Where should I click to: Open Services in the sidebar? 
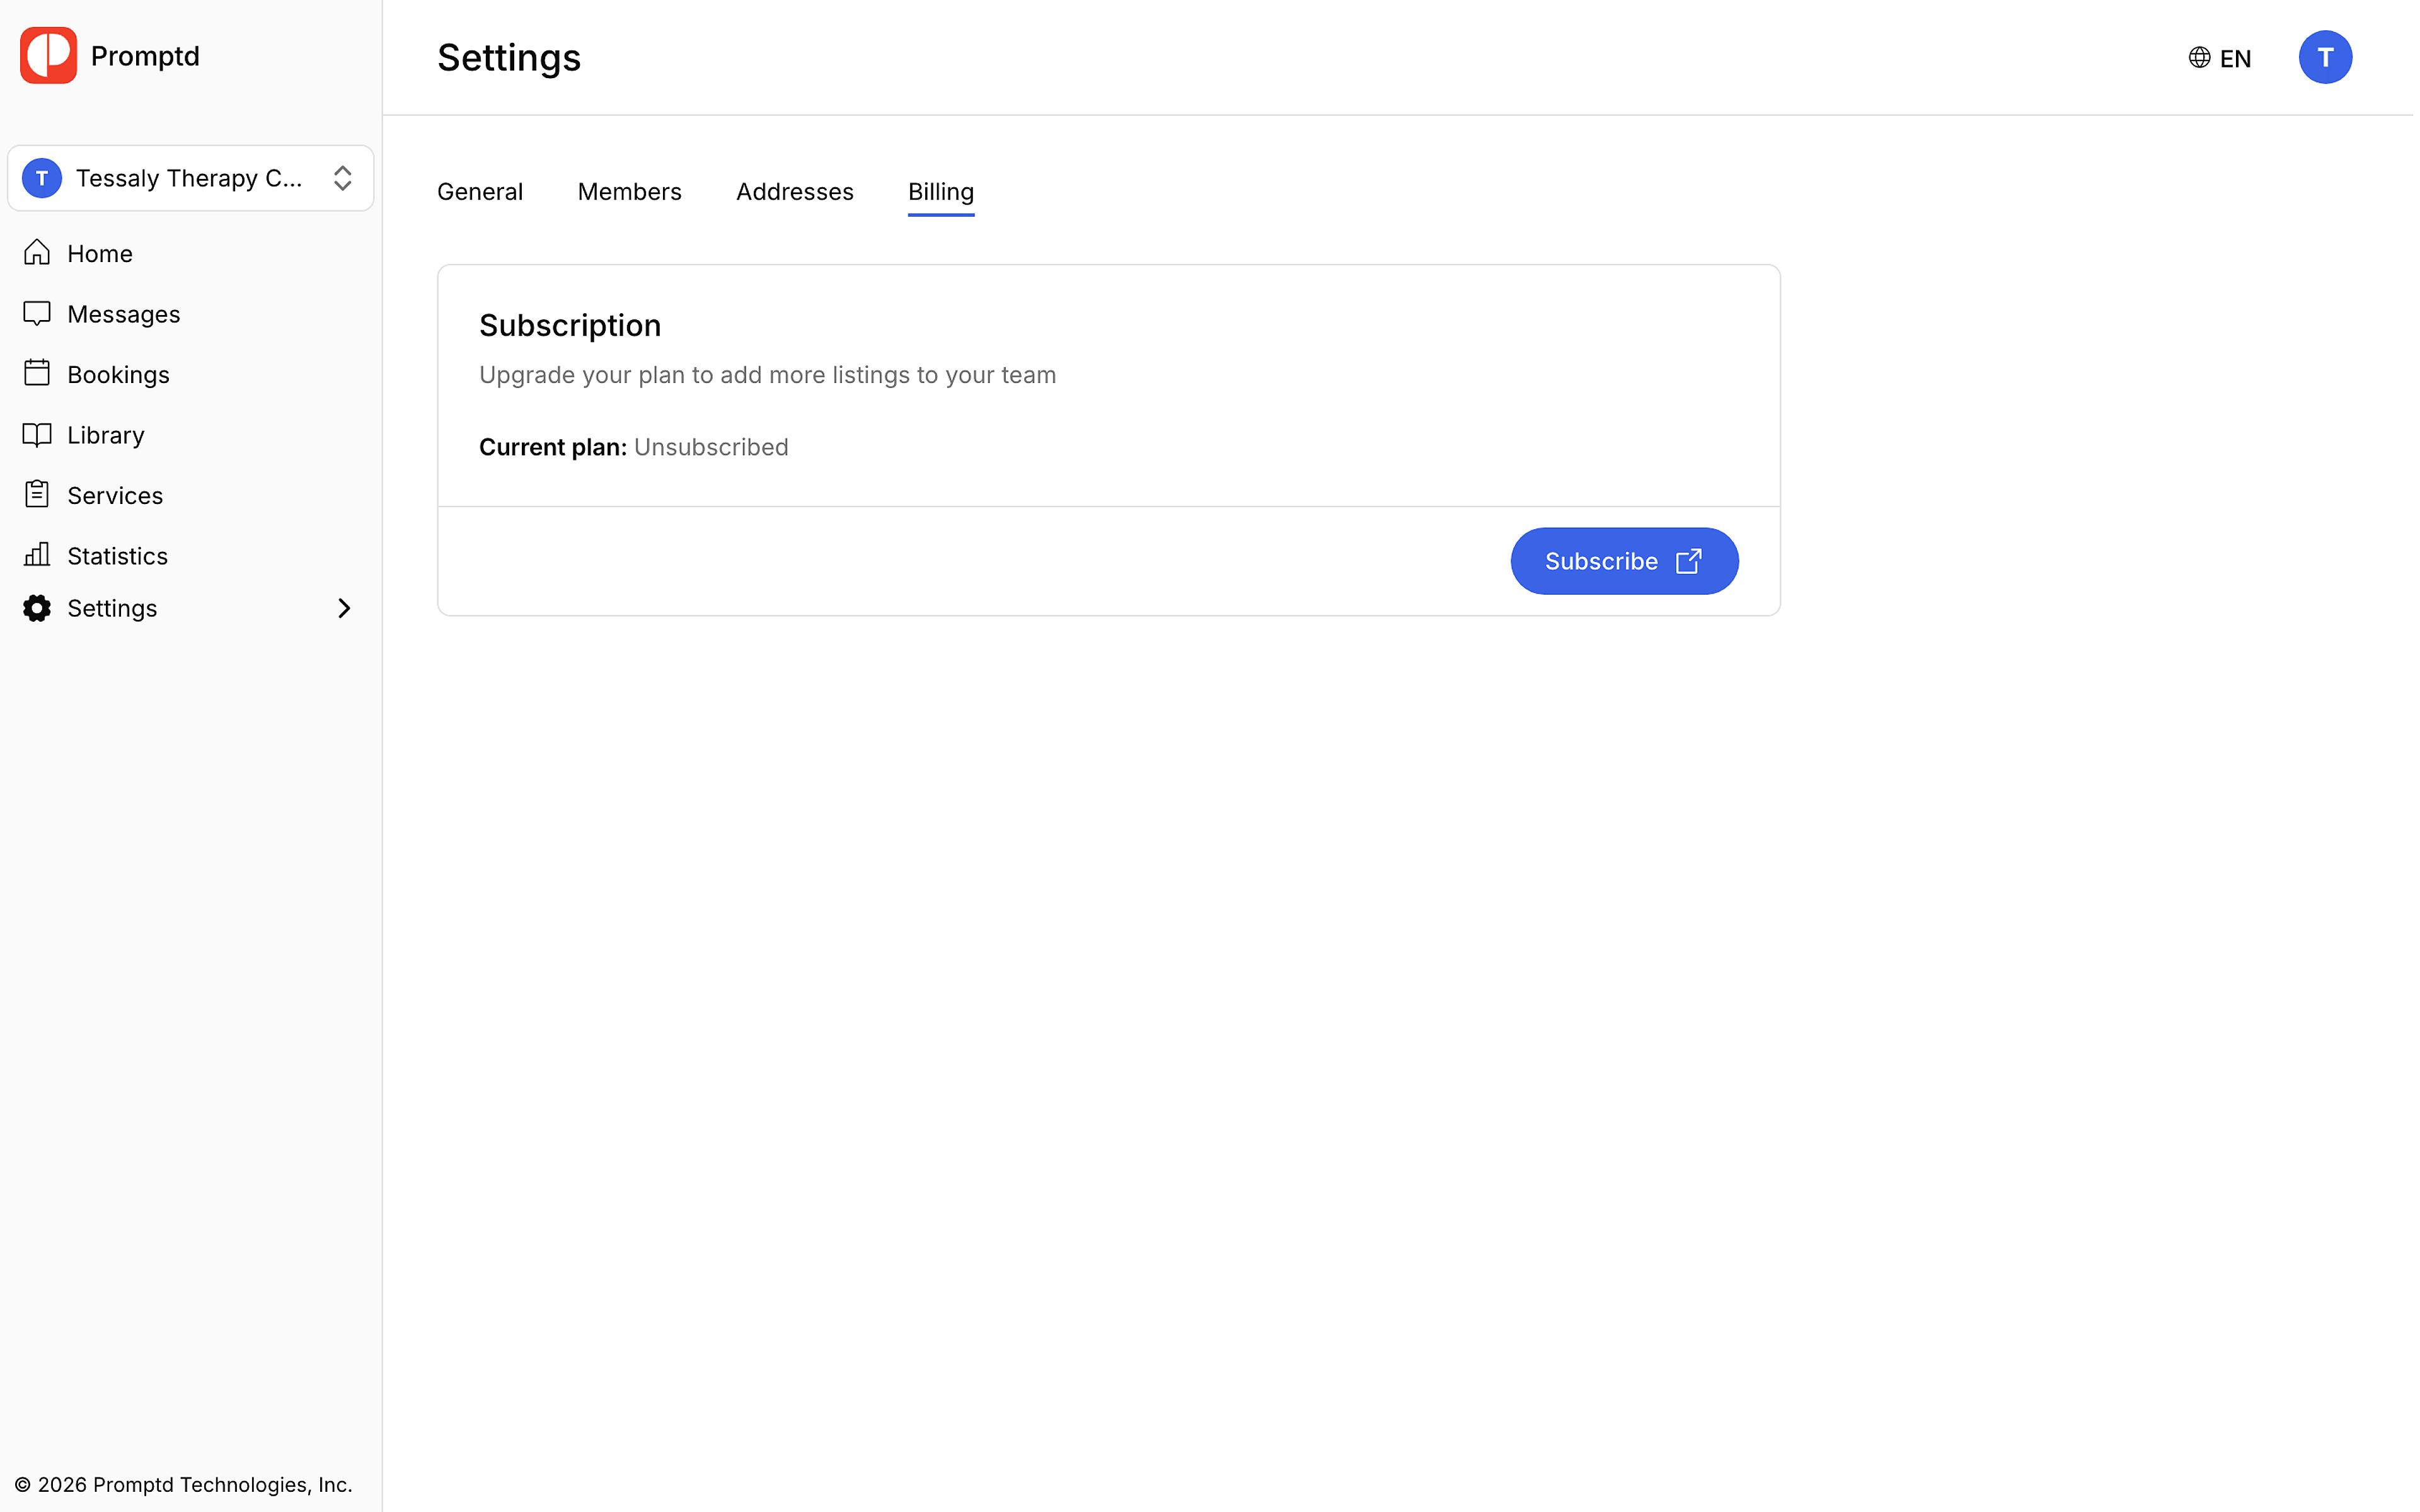coord(191,496)
